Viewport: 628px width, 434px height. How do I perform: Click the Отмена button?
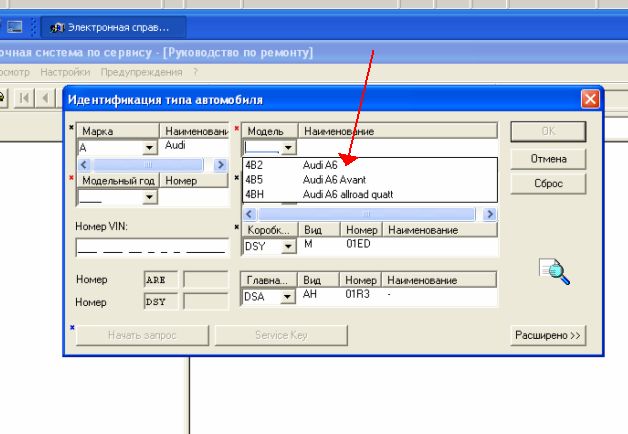coord(548,159)
